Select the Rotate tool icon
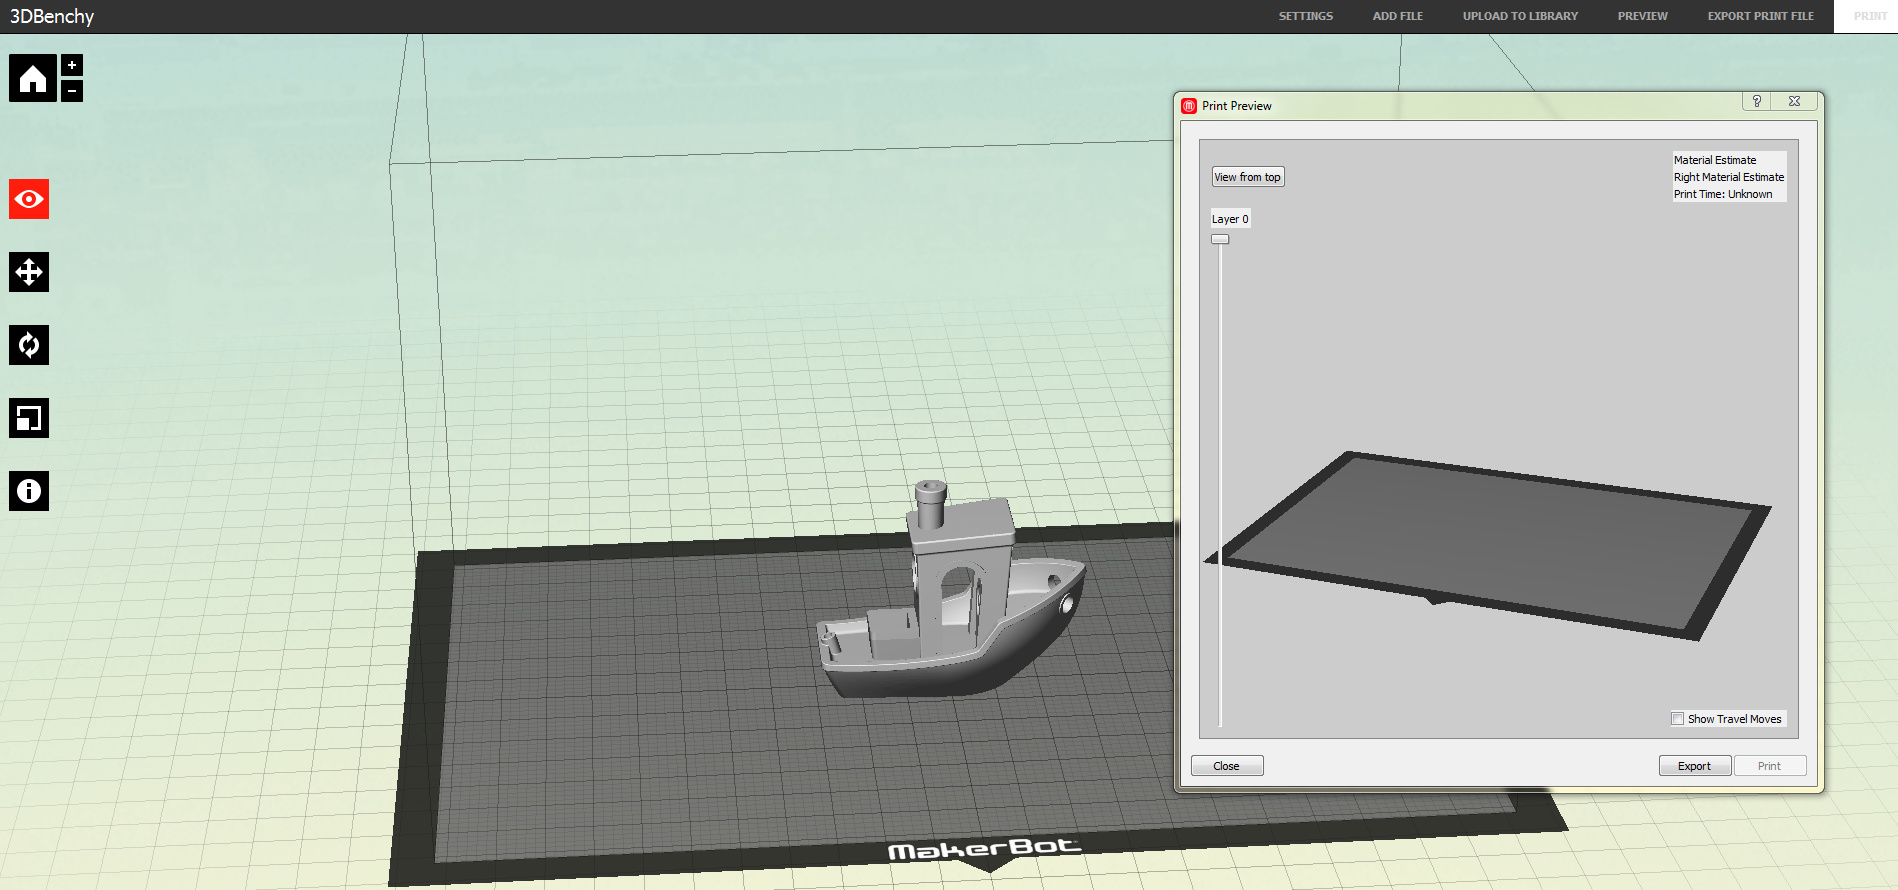This screenshot has width=1898, height=890. pos(29,345)
